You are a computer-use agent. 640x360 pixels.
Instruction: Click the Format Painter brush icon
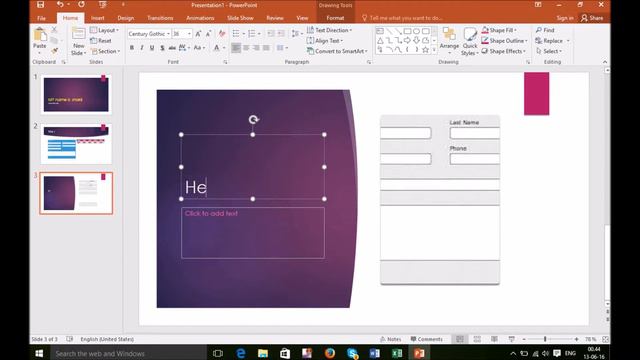tap(54, 51)
